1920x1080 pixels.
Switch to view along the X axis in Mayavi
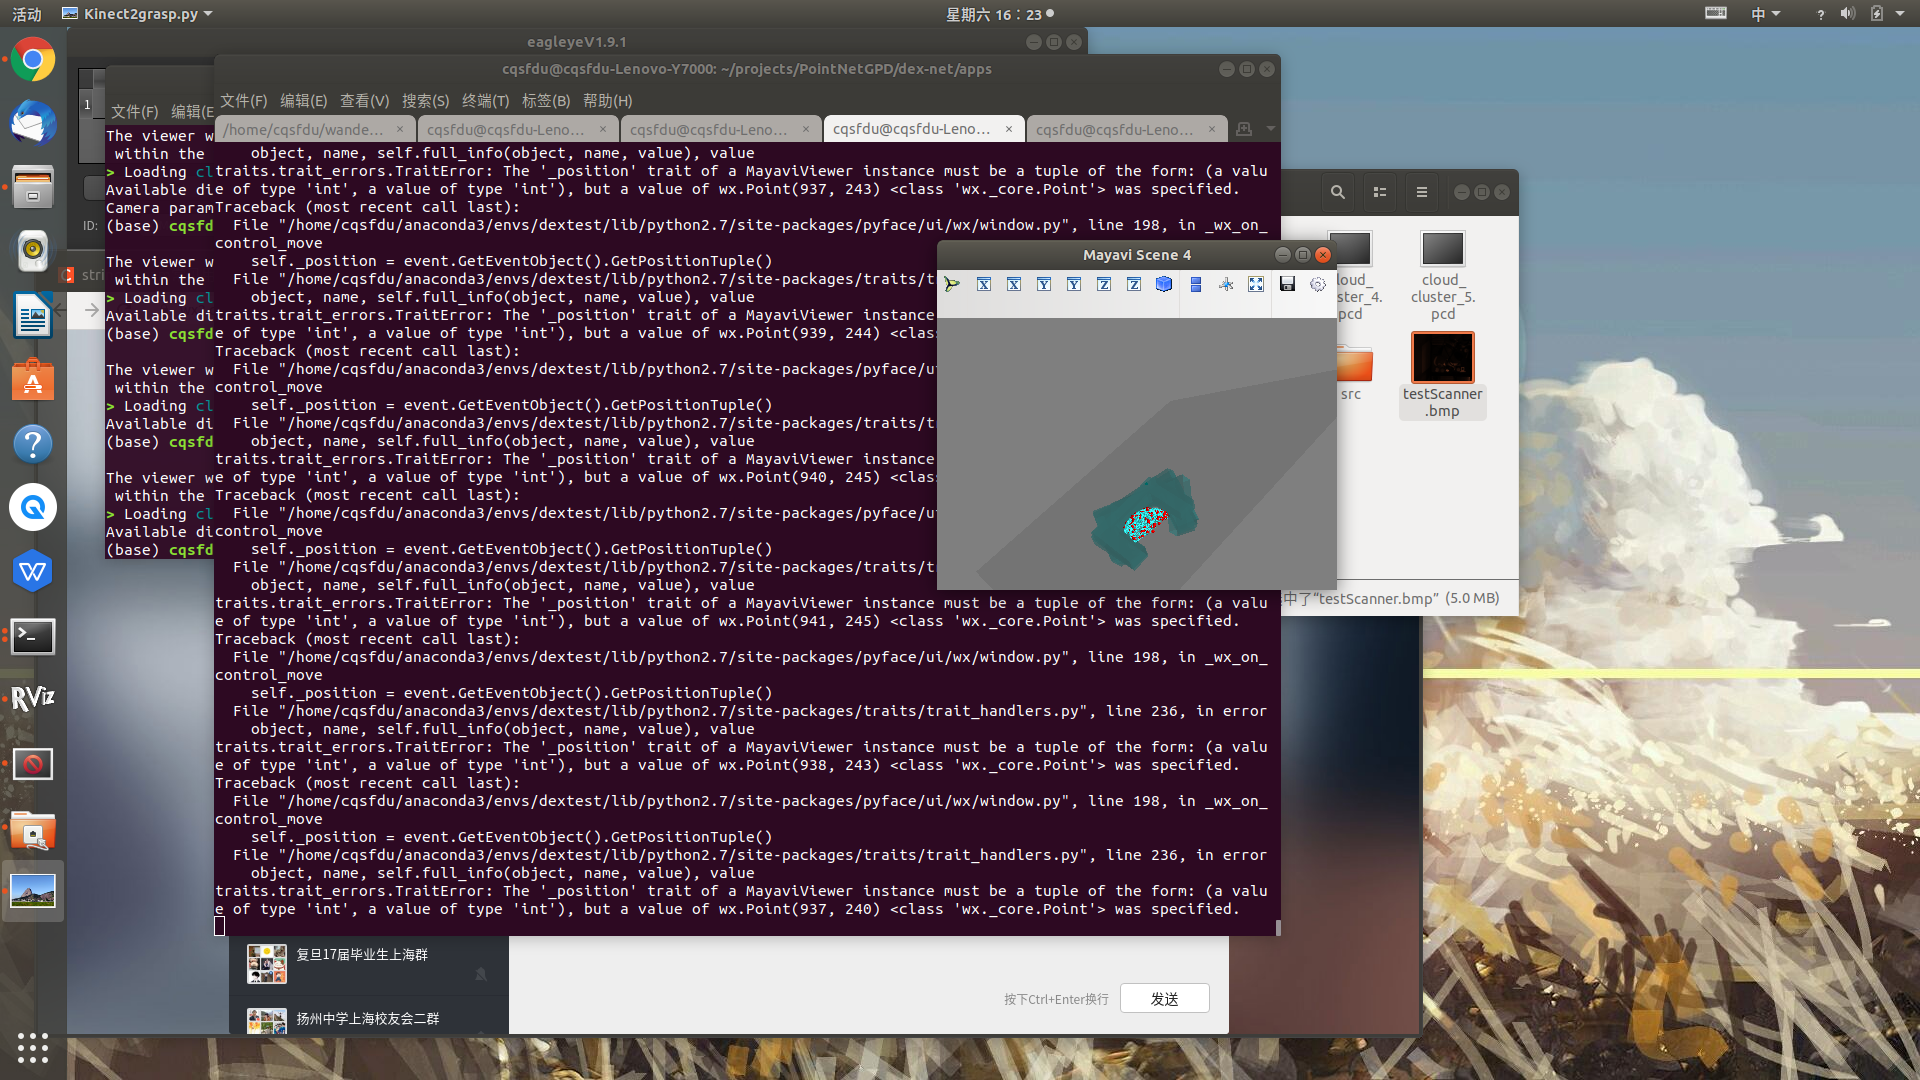point(983,284)
